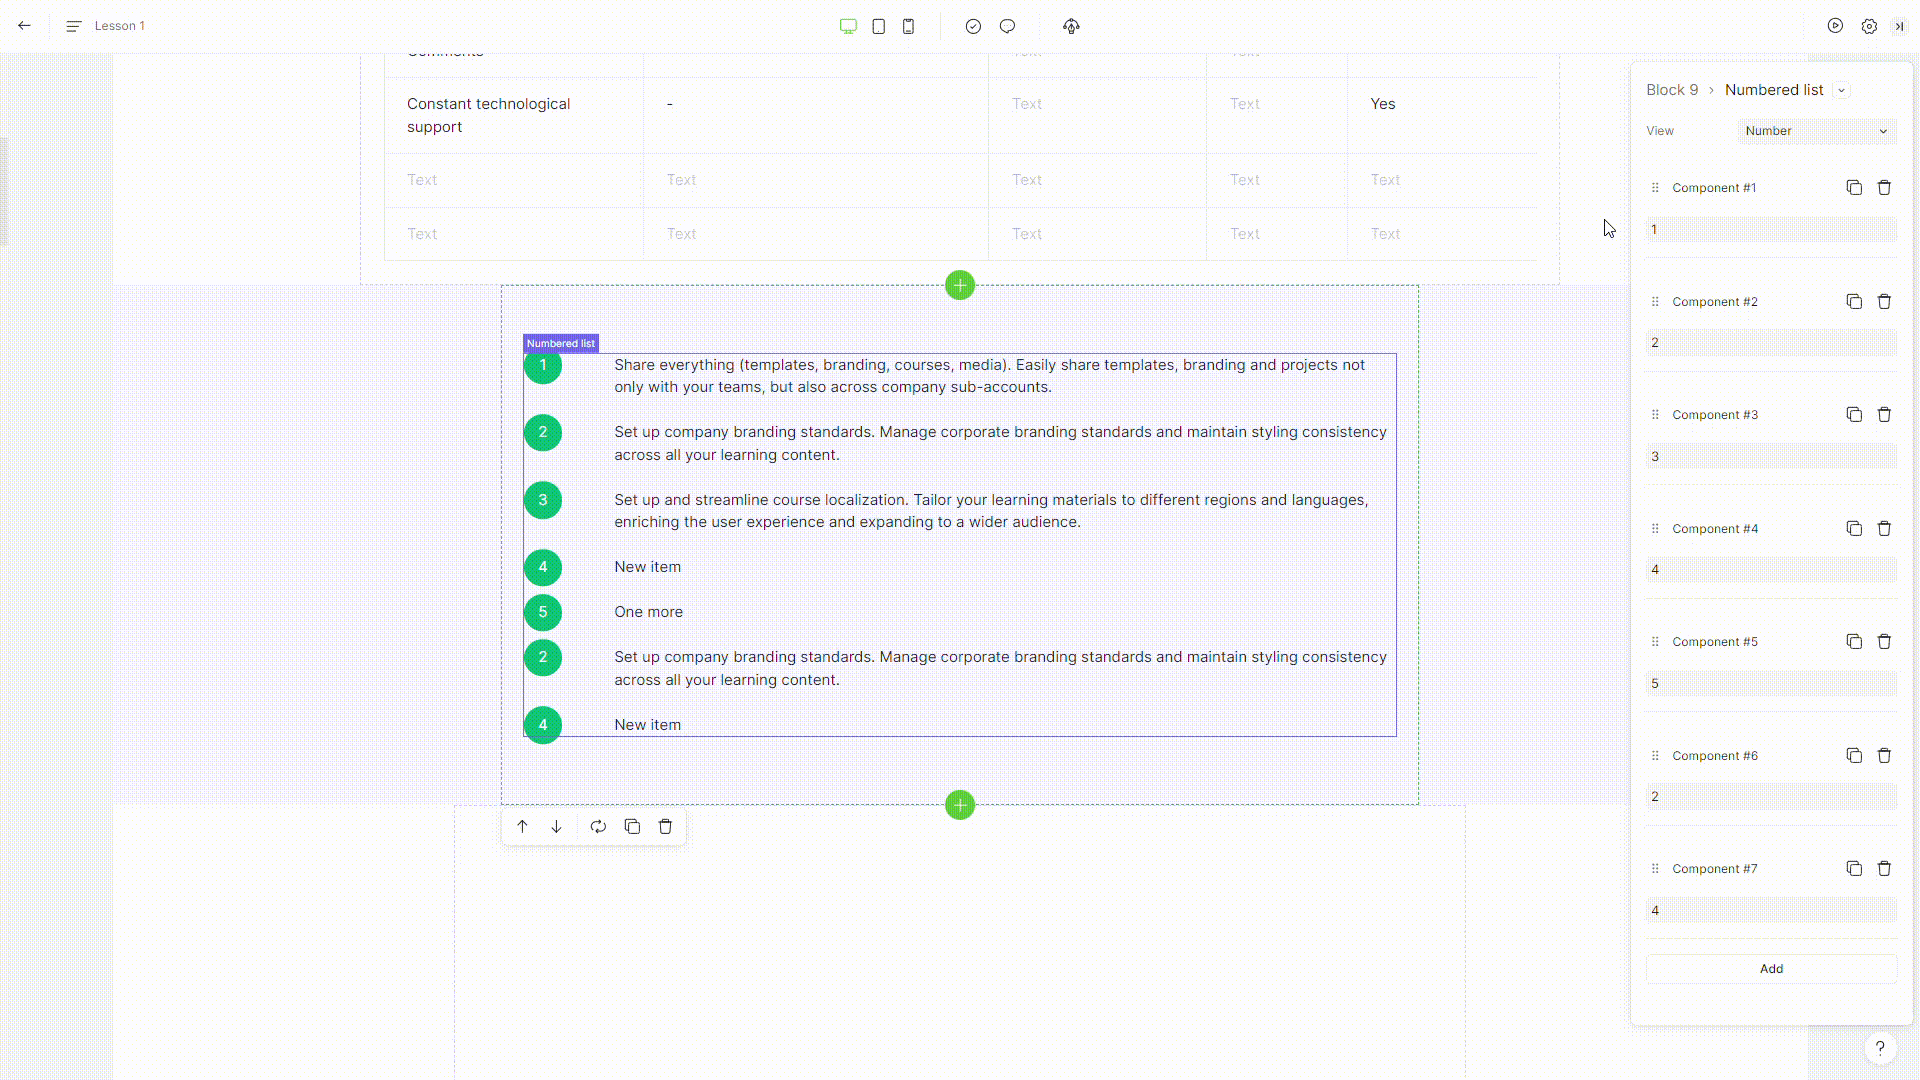Add a block above the numbered list
Screen dimensions: 1920x1080
tap(960, 286)
